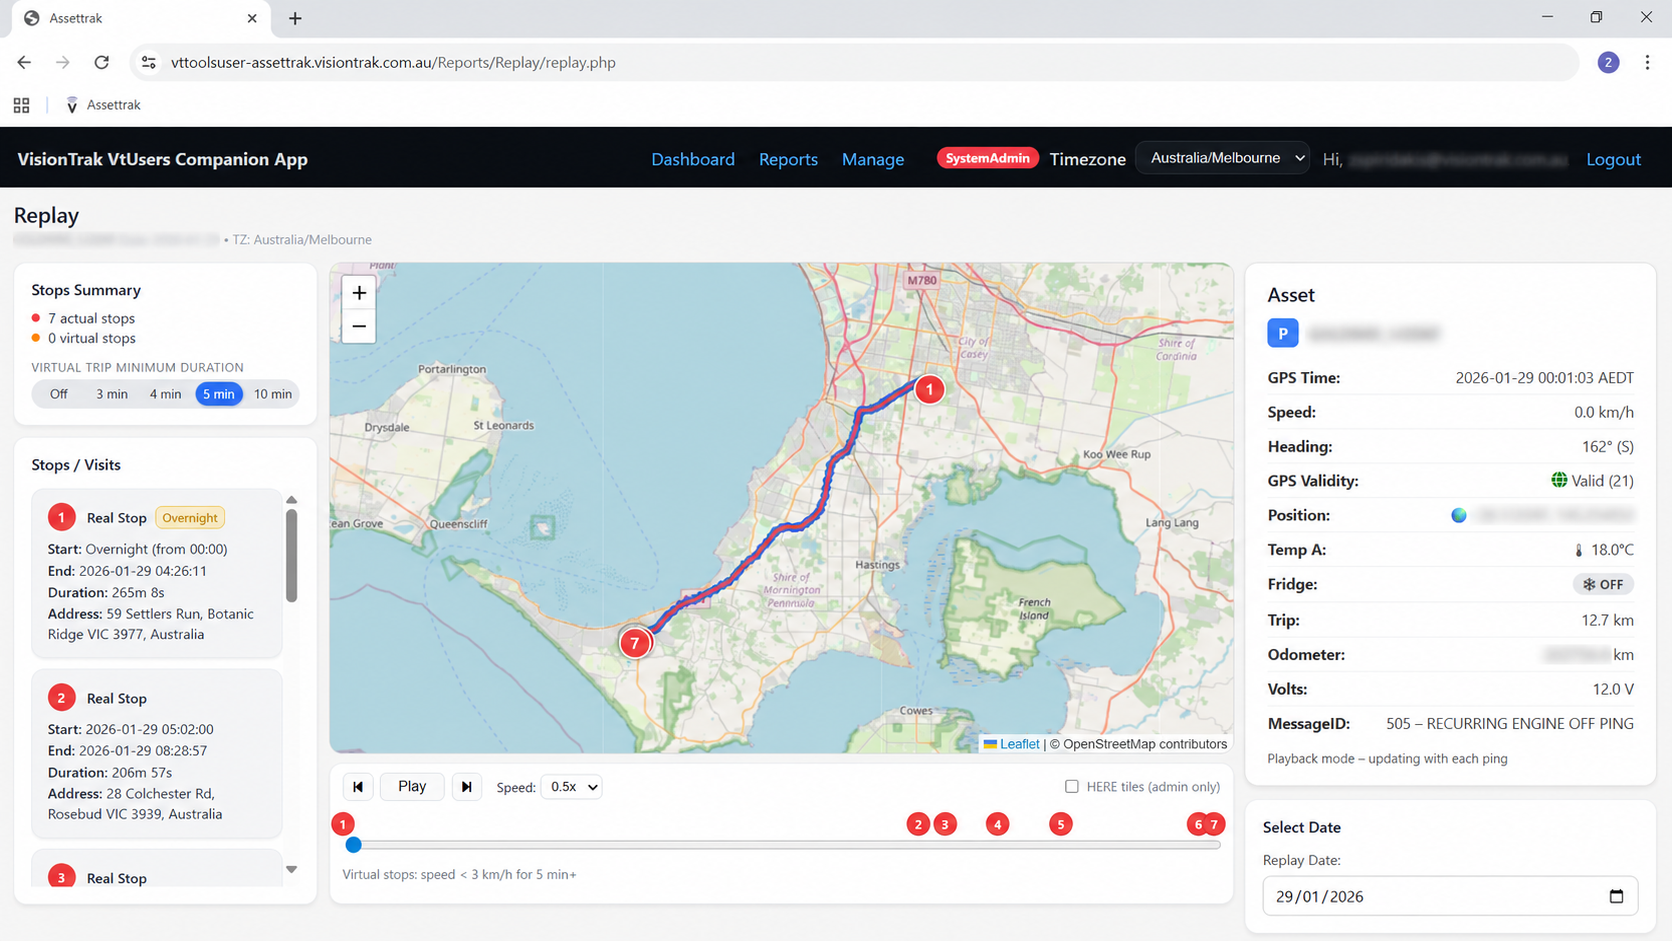Zoom in on the map
This screenshot has height=941, width=1672.
359,293
